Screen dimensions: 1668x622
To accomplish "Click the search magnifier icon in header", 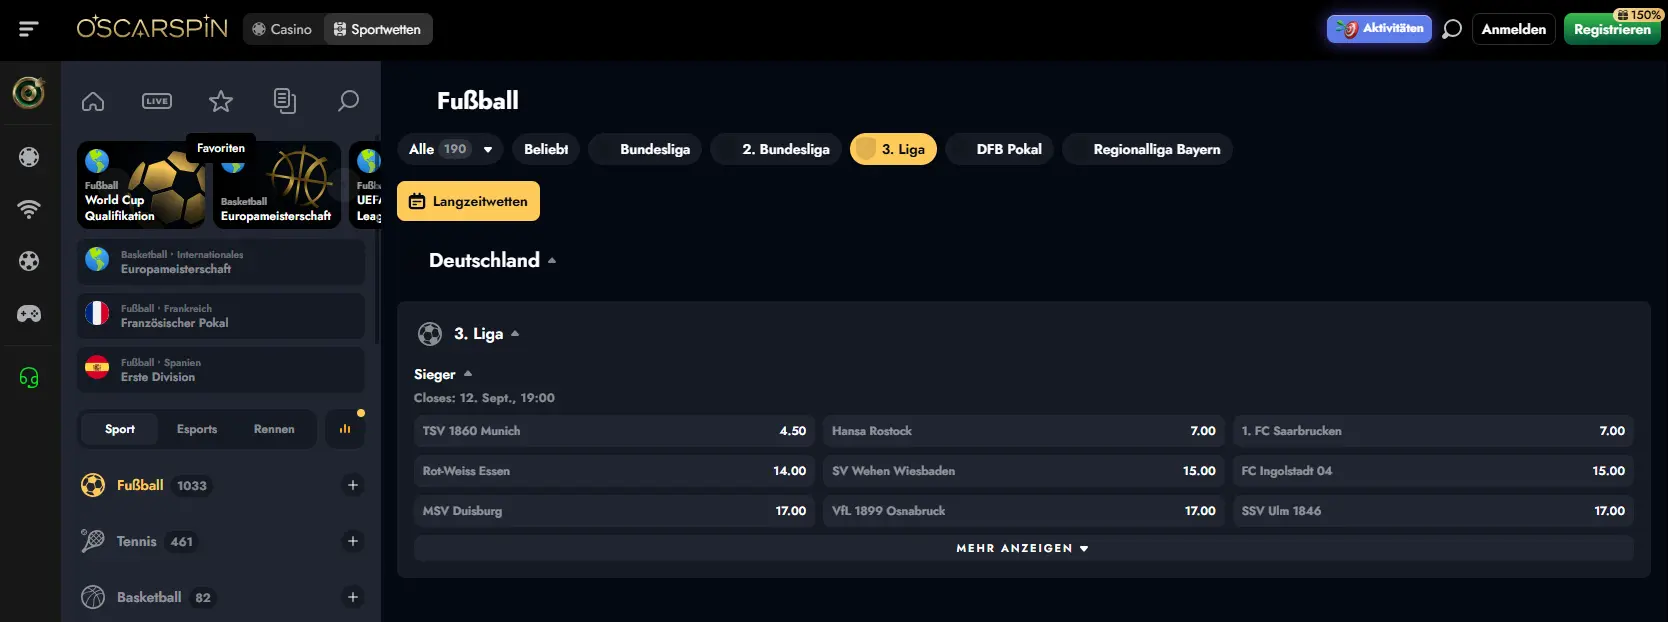I will point(1452,29).
